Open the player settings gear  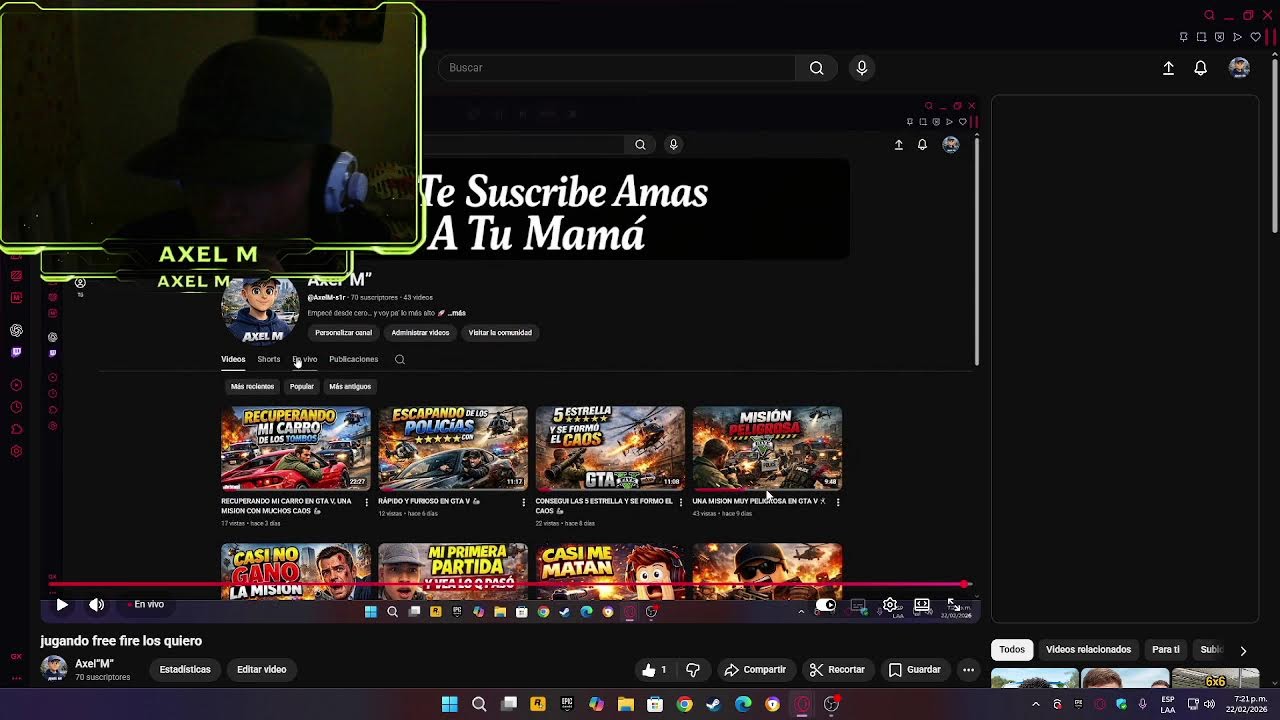point(889,605)
